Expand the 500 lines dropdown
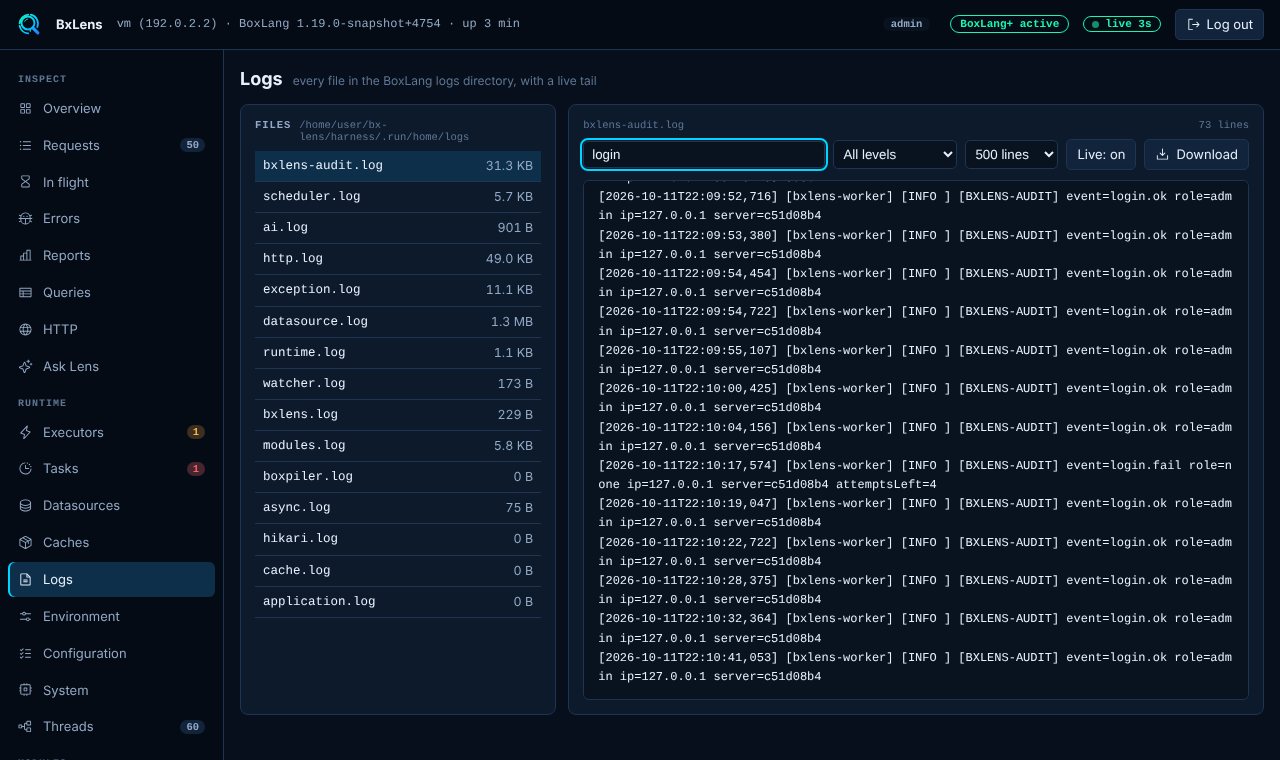Screen dimensions: 1280x760 coord(1011,154)
